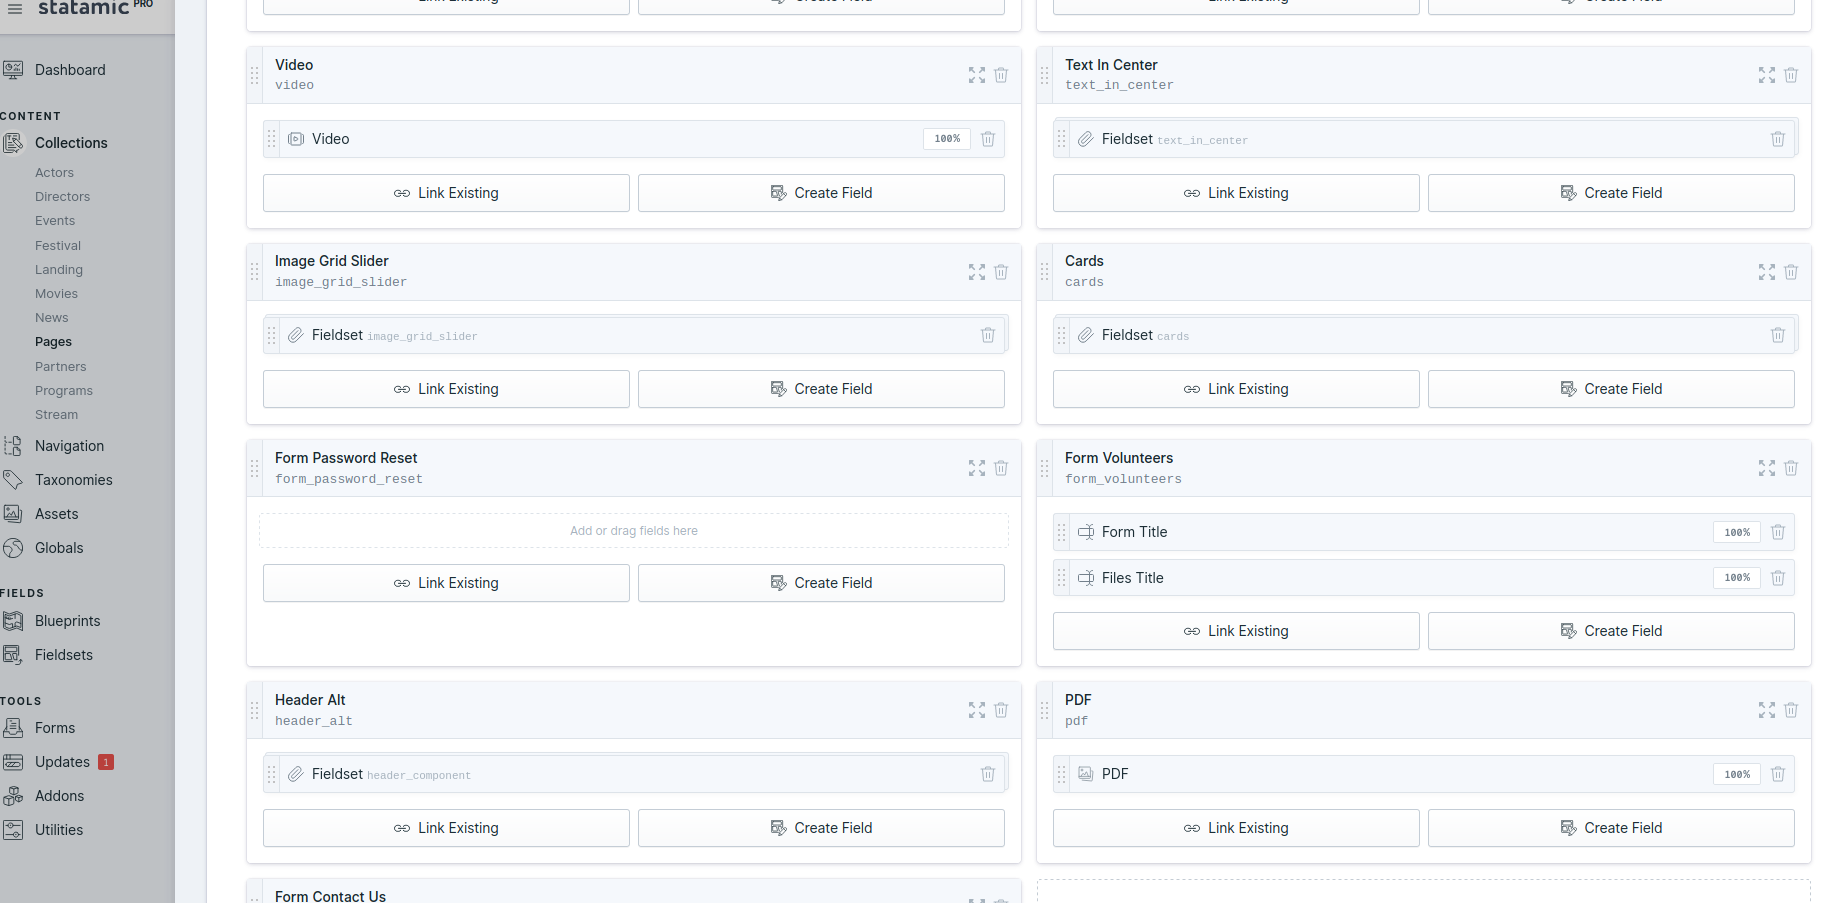Delete the Cards section
Screen dimensions: 1845x903
point(1791,272)
